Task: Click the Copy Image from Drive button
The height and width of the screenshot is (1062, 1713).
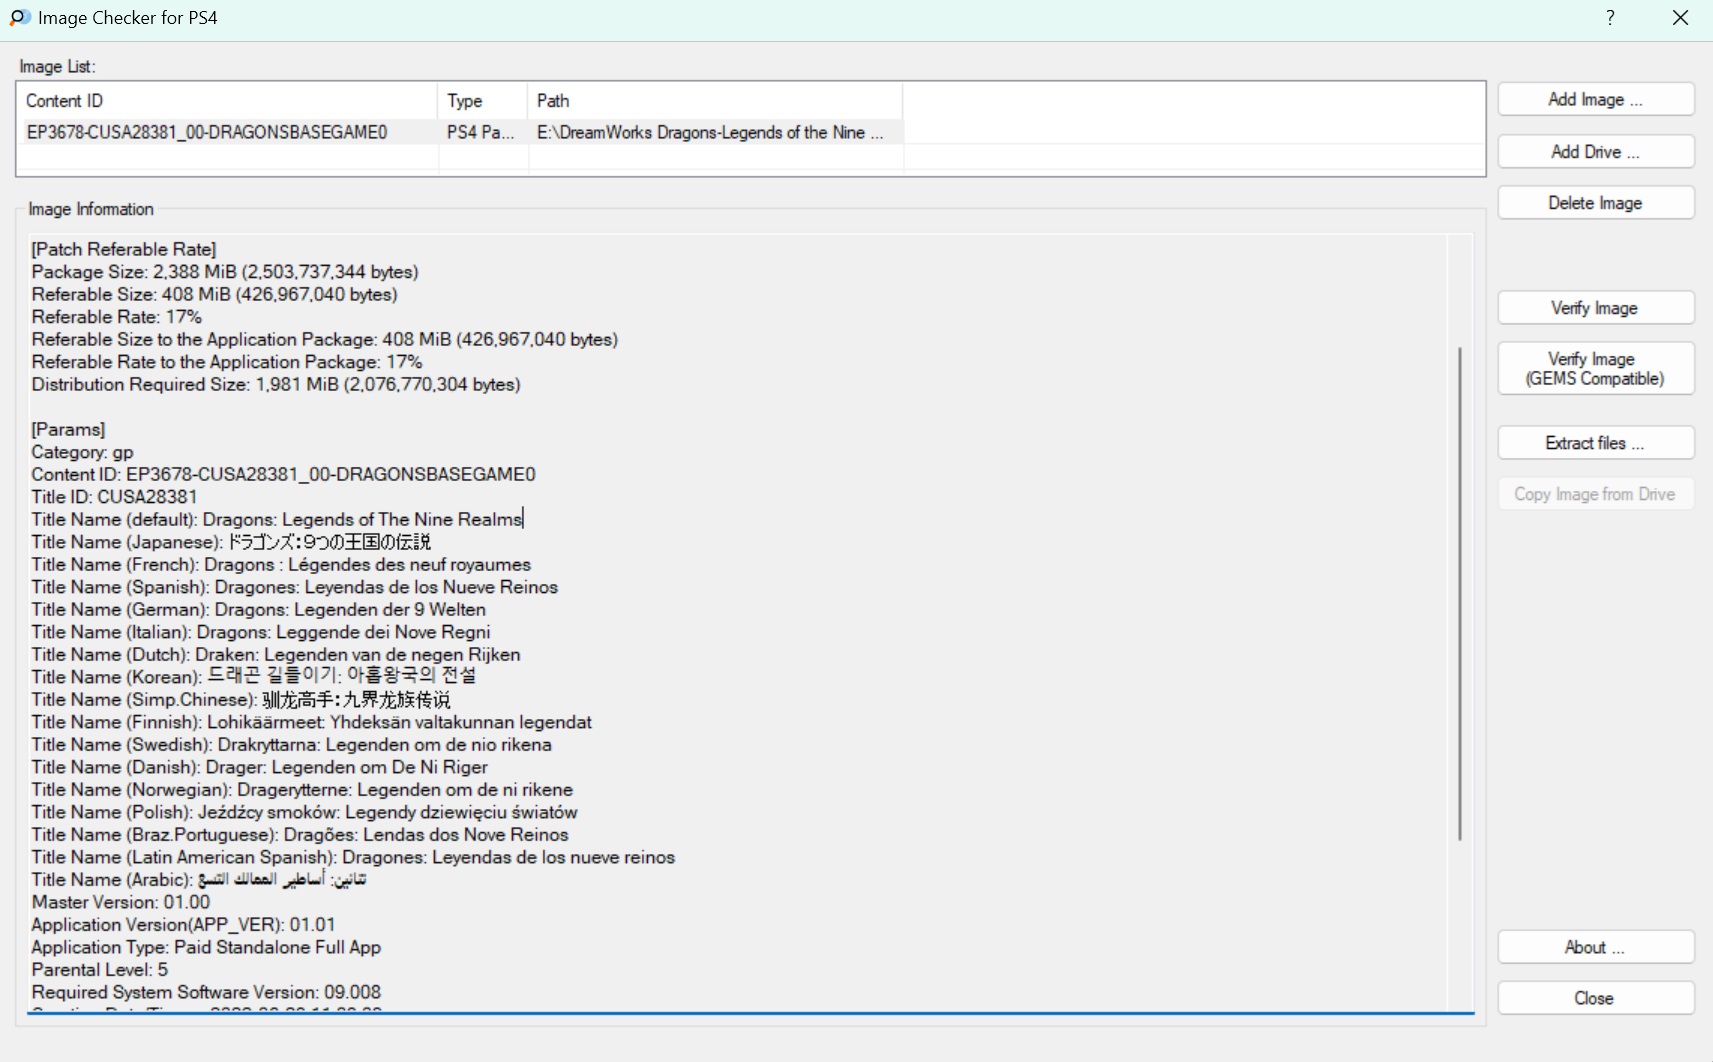Action: click(x=1595, y=494)
